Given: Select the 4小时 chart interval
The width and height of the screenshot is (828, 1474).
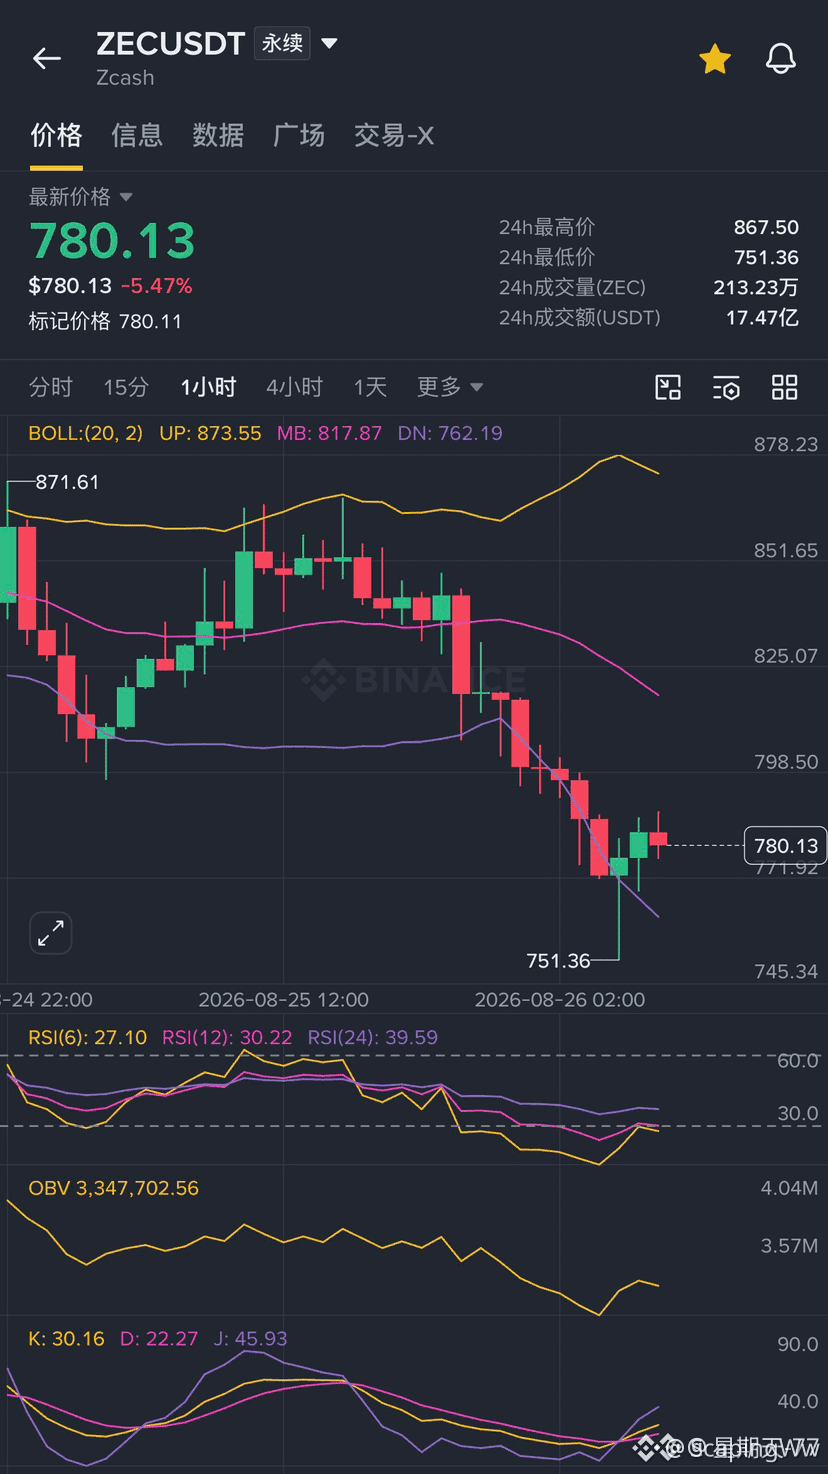Looking at the screenshot, I should [294, 387].
